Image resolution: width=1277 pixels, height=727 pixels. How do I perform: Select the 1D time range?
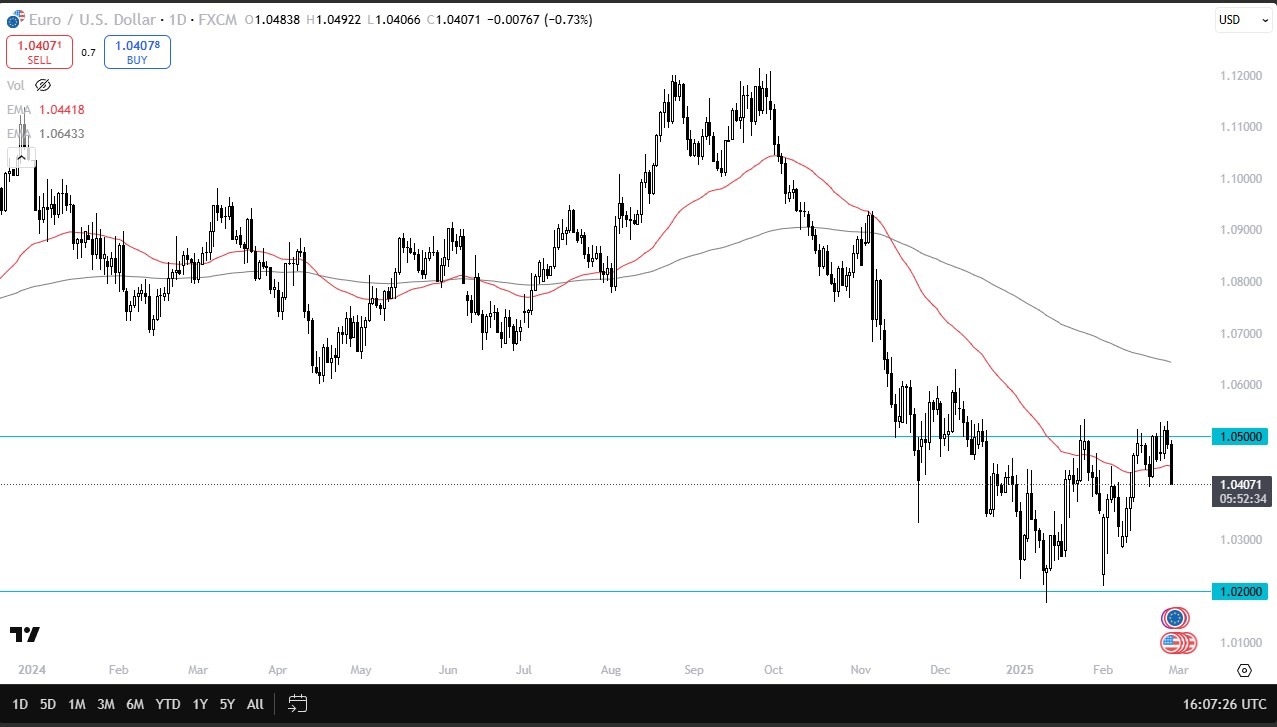pyautogui.click(x=20, y=704)
